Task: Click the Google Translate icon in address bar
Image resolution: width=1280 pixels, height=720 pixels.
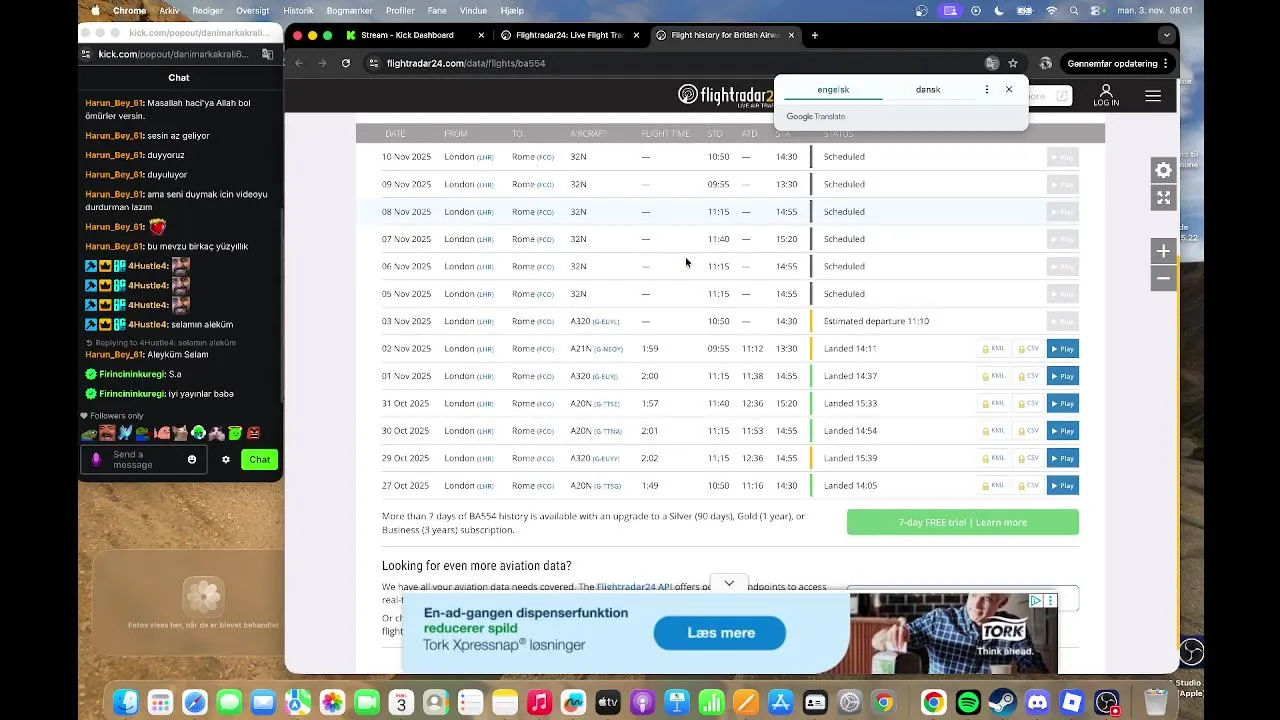Action: (991, 63)
